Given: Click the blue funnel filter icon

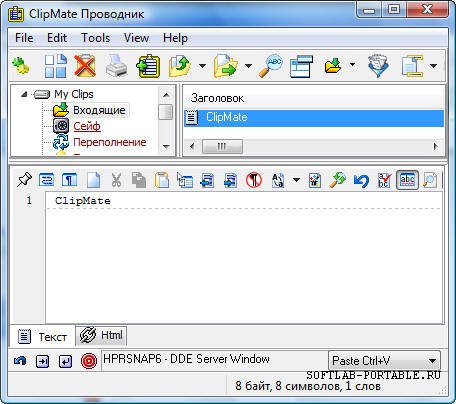Looking at the screenshot, I should pos(378,66).
